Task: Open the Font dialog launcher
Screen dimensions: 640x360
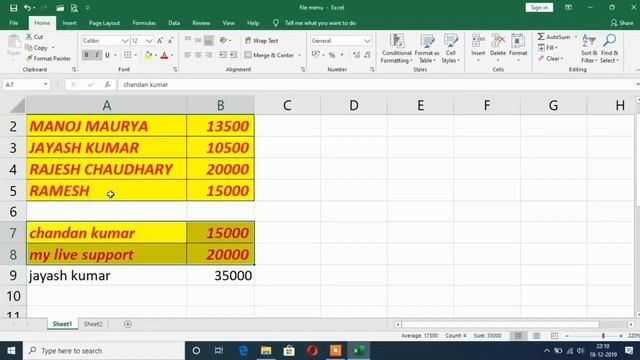Action: pos(175,70)
